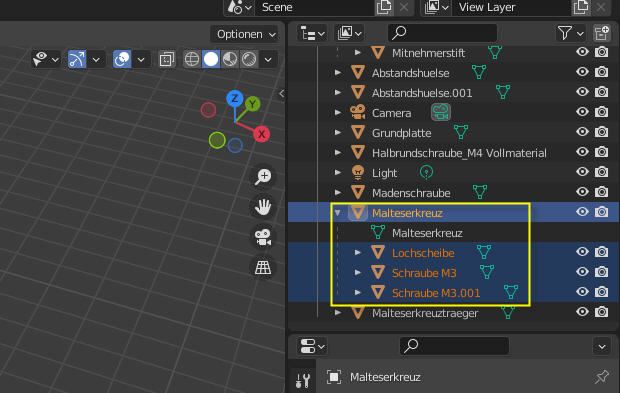Click the outliner search field
Screen dimensions: 620x393
click(x=442, y=33)
